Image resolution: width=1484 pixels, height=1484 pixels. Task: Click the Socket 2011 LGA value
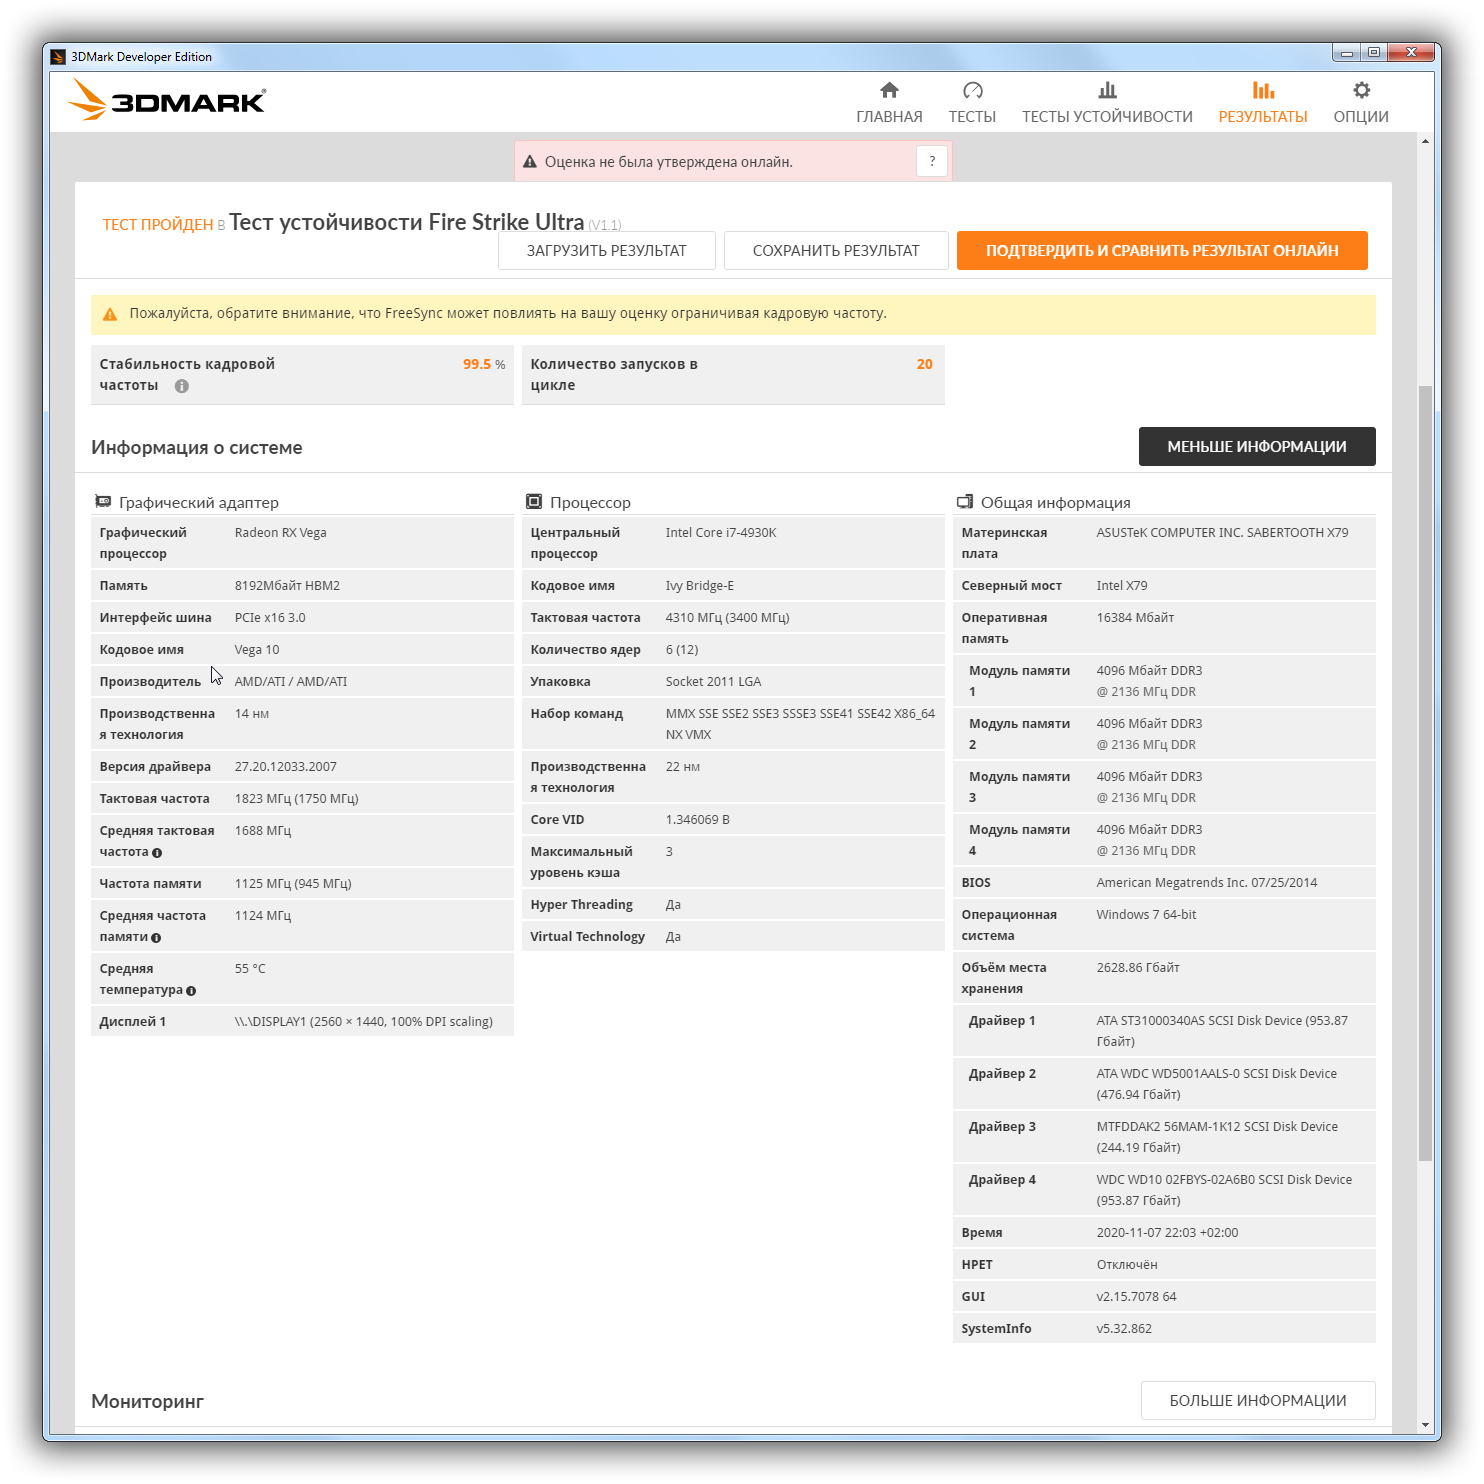713,682
